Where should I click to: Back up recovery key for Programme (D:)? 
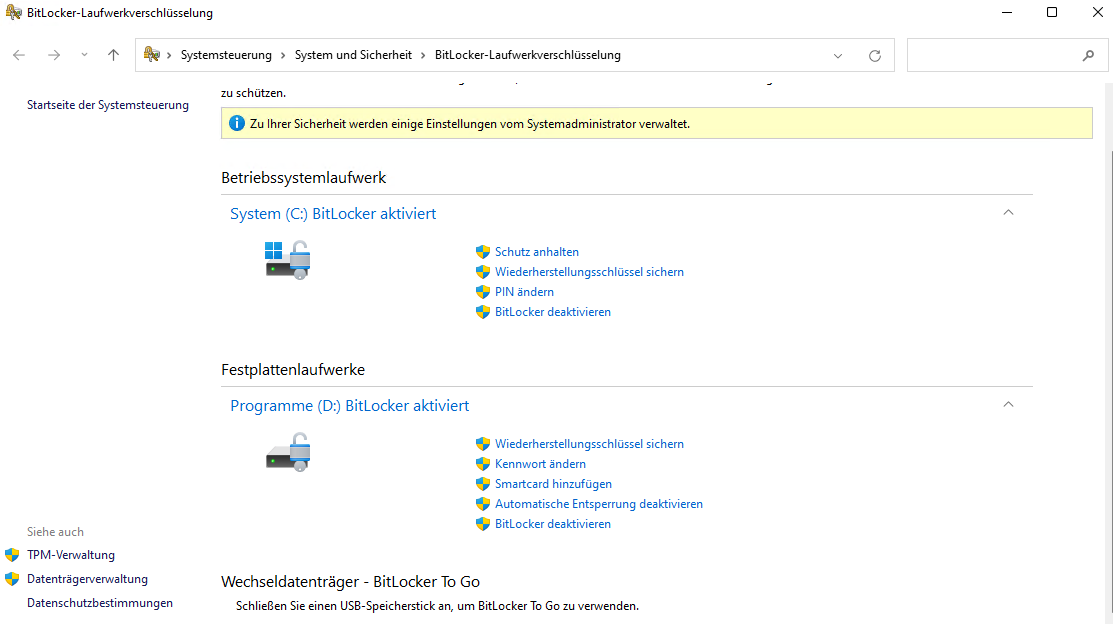tap(589, 444)
